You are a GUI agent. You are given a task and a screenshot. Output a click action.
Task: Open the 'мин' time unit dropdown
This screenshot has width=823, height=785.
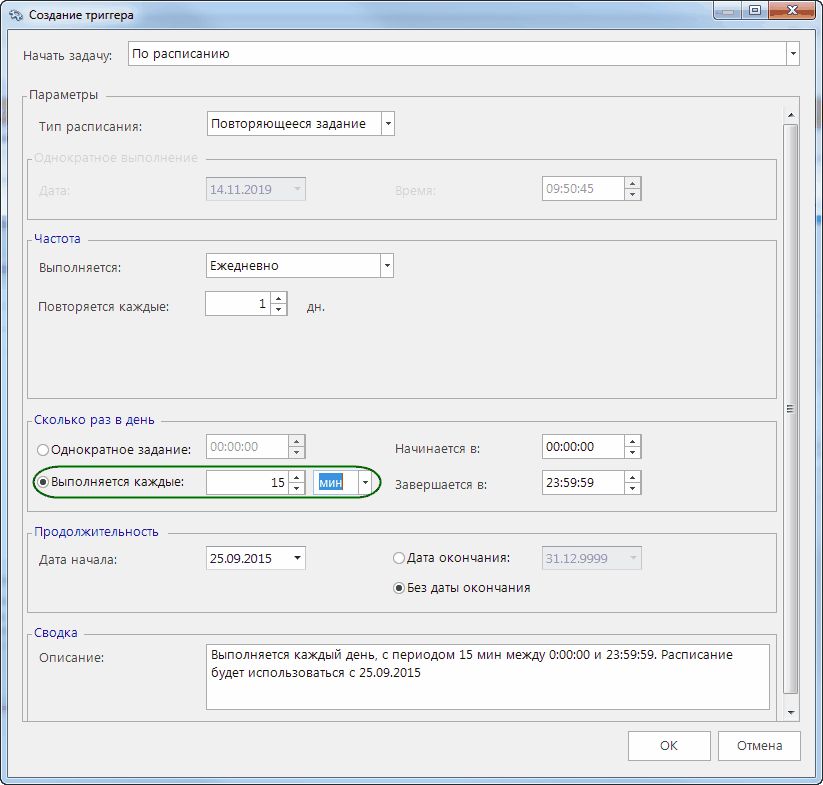[x=365, y=483]
